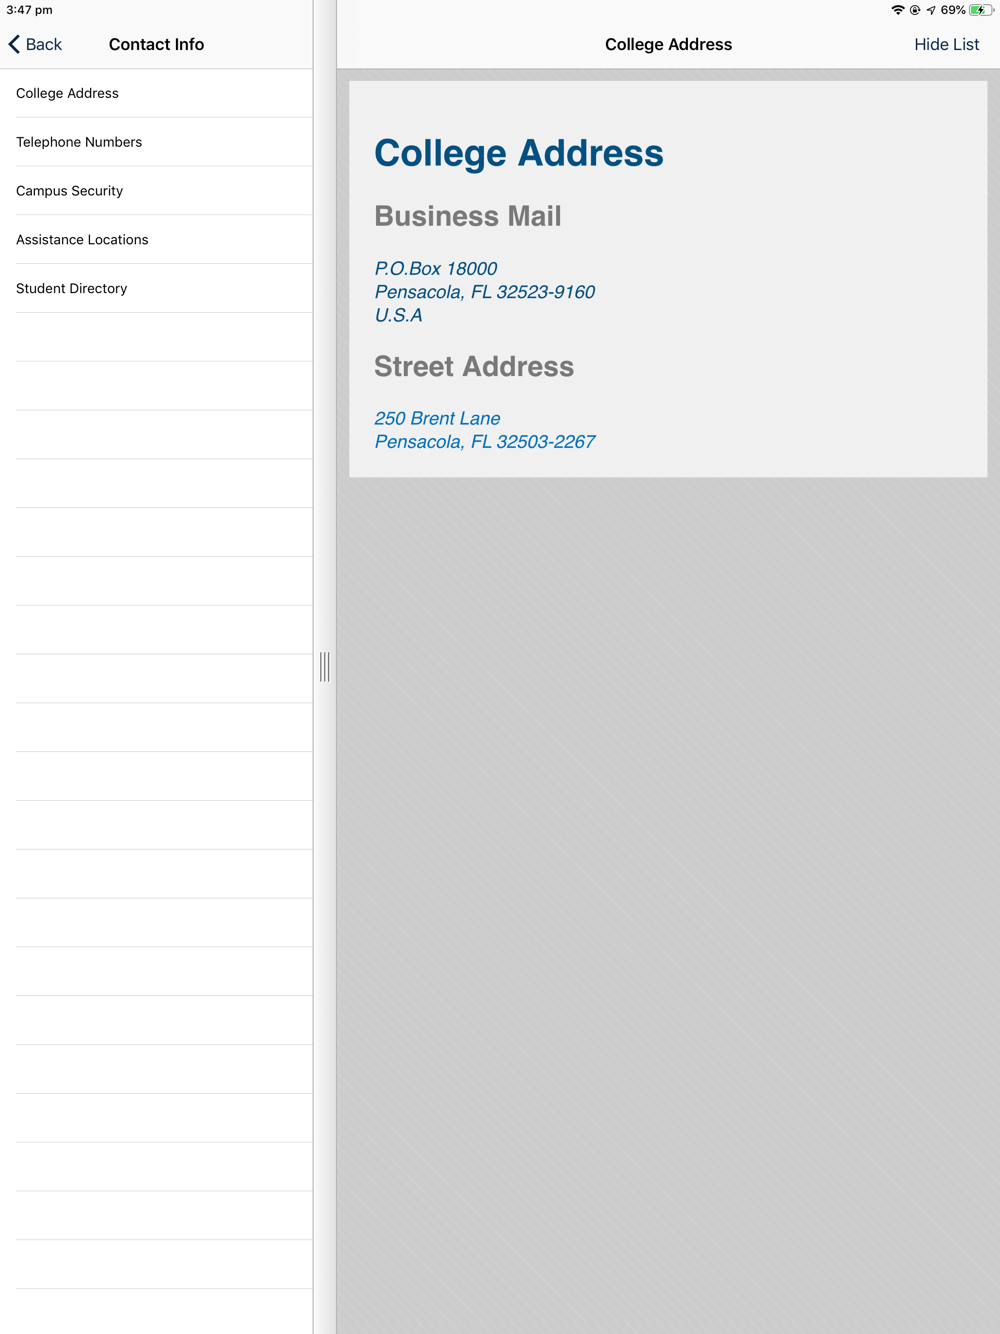Tap the U.S.A address line

[398, 315]
